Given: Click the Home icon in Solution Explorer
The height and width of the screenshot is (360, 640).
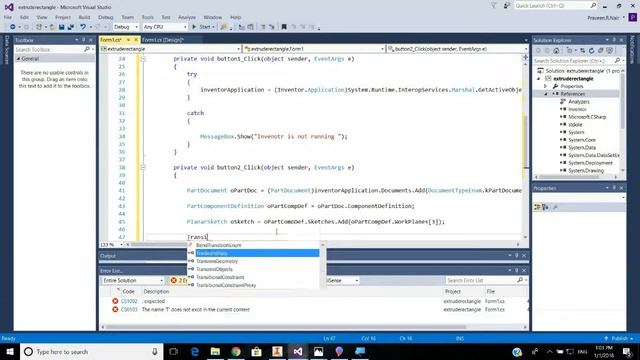Looking at the screenshot, I should (556, 51).
